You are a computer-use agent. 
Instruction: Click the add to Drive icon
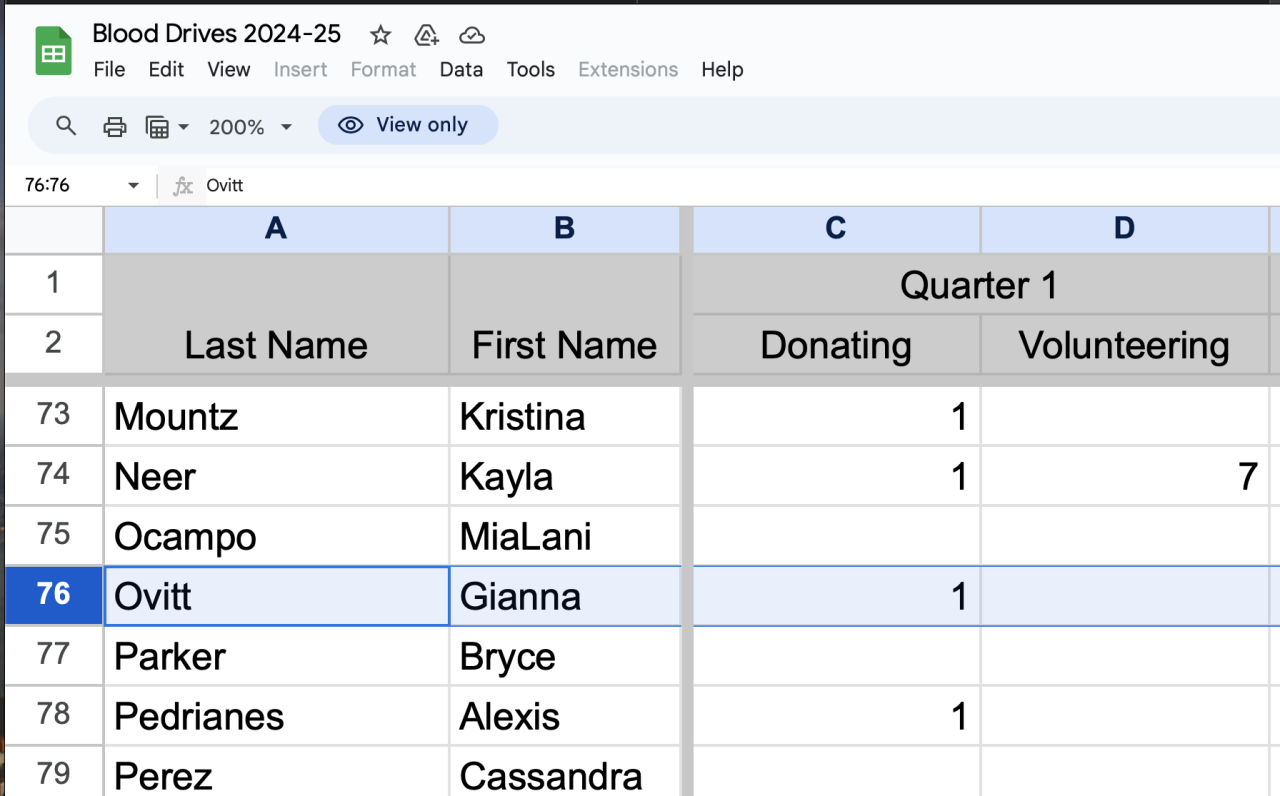point(427,36)
